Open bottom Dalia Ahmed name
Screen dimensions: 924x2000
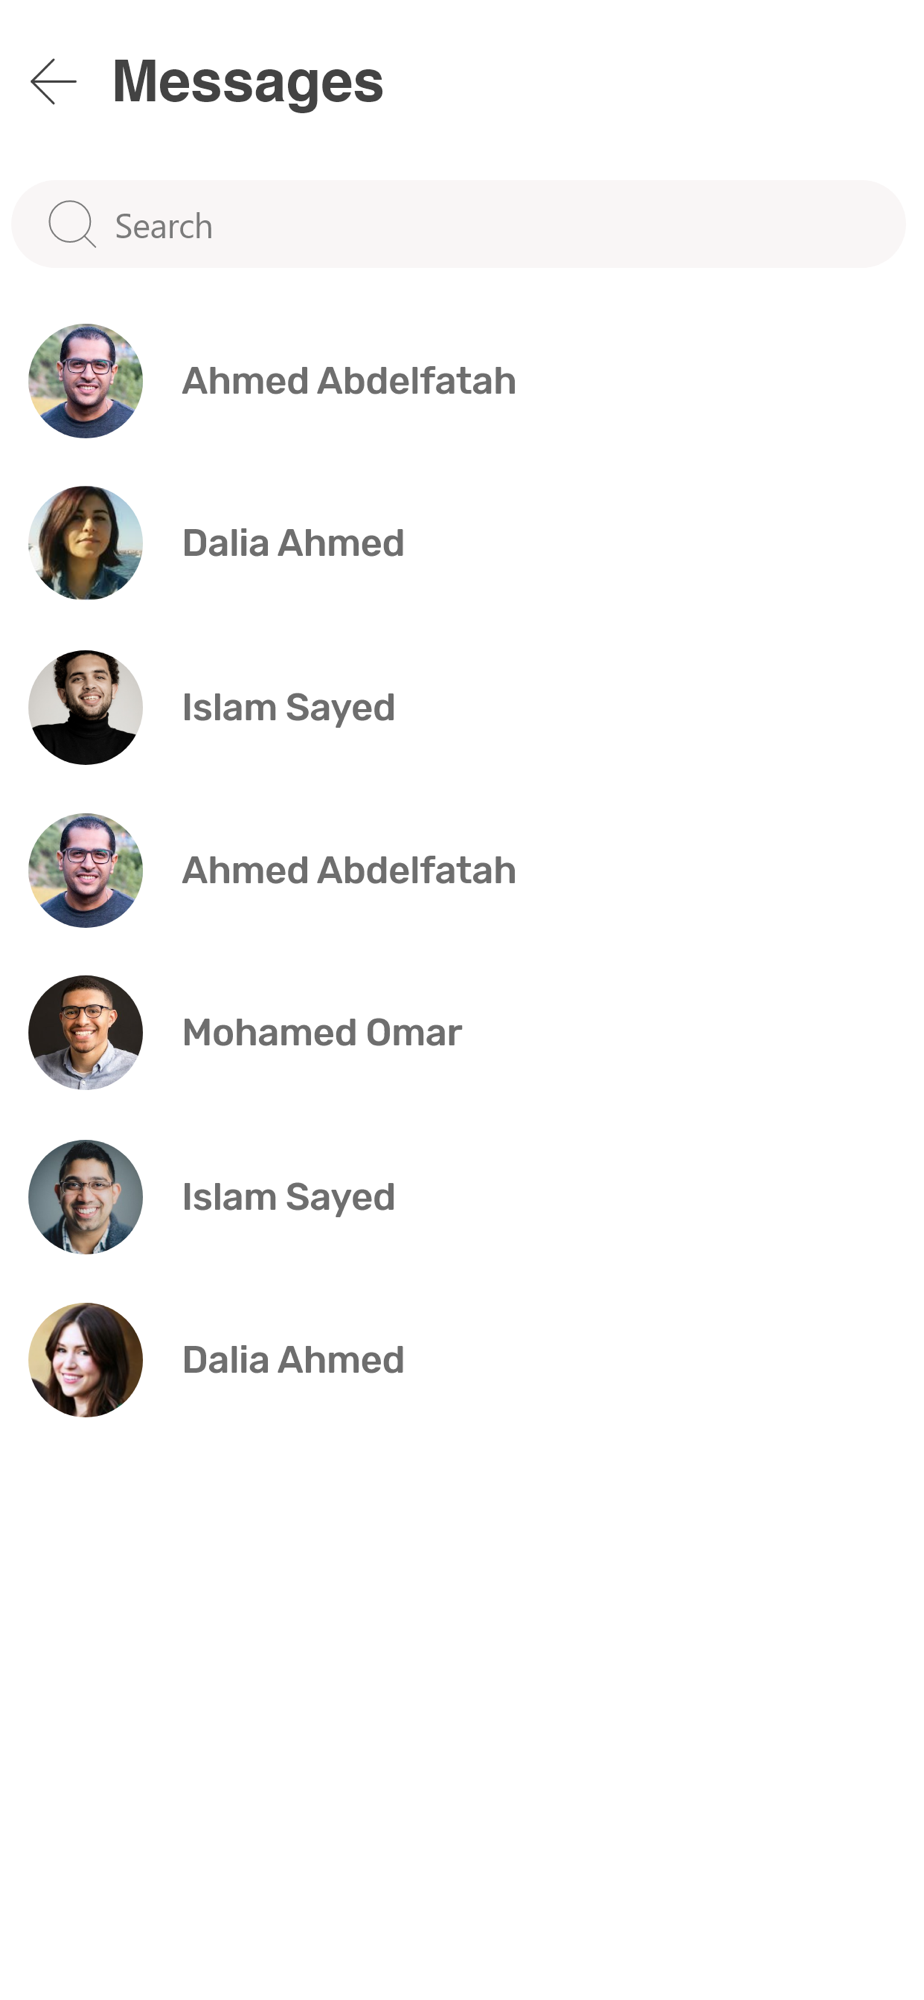(x=293, y=1360)
